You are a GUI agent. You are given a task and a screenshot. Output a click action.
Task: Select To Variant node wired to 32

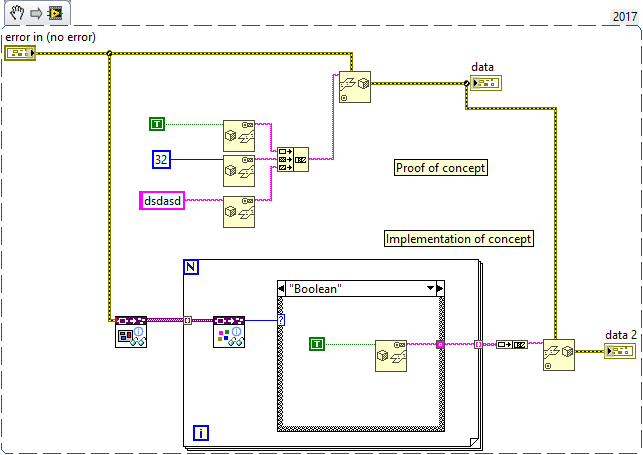[239, 171]
